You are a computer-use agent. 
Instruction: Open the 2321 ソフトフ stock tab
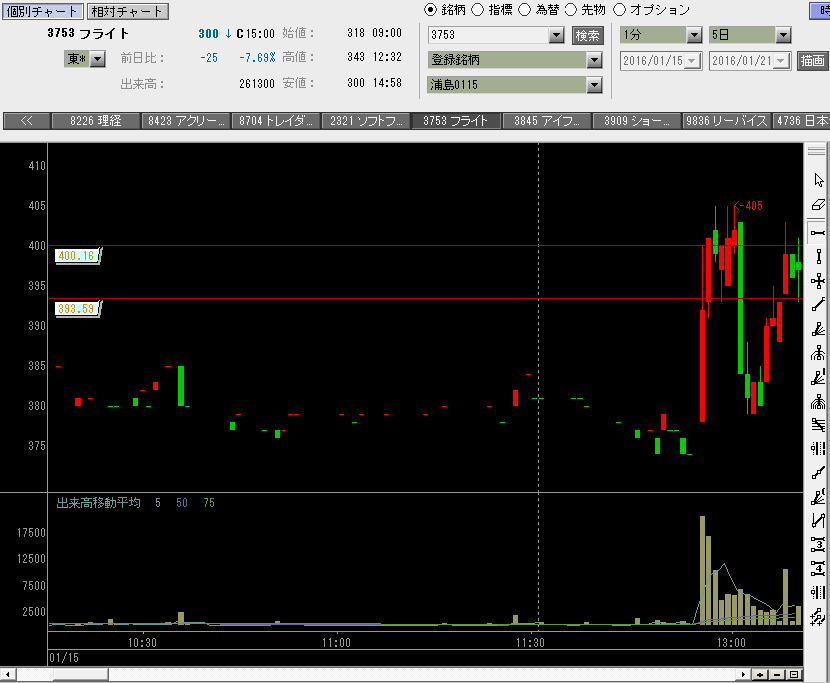366,121
